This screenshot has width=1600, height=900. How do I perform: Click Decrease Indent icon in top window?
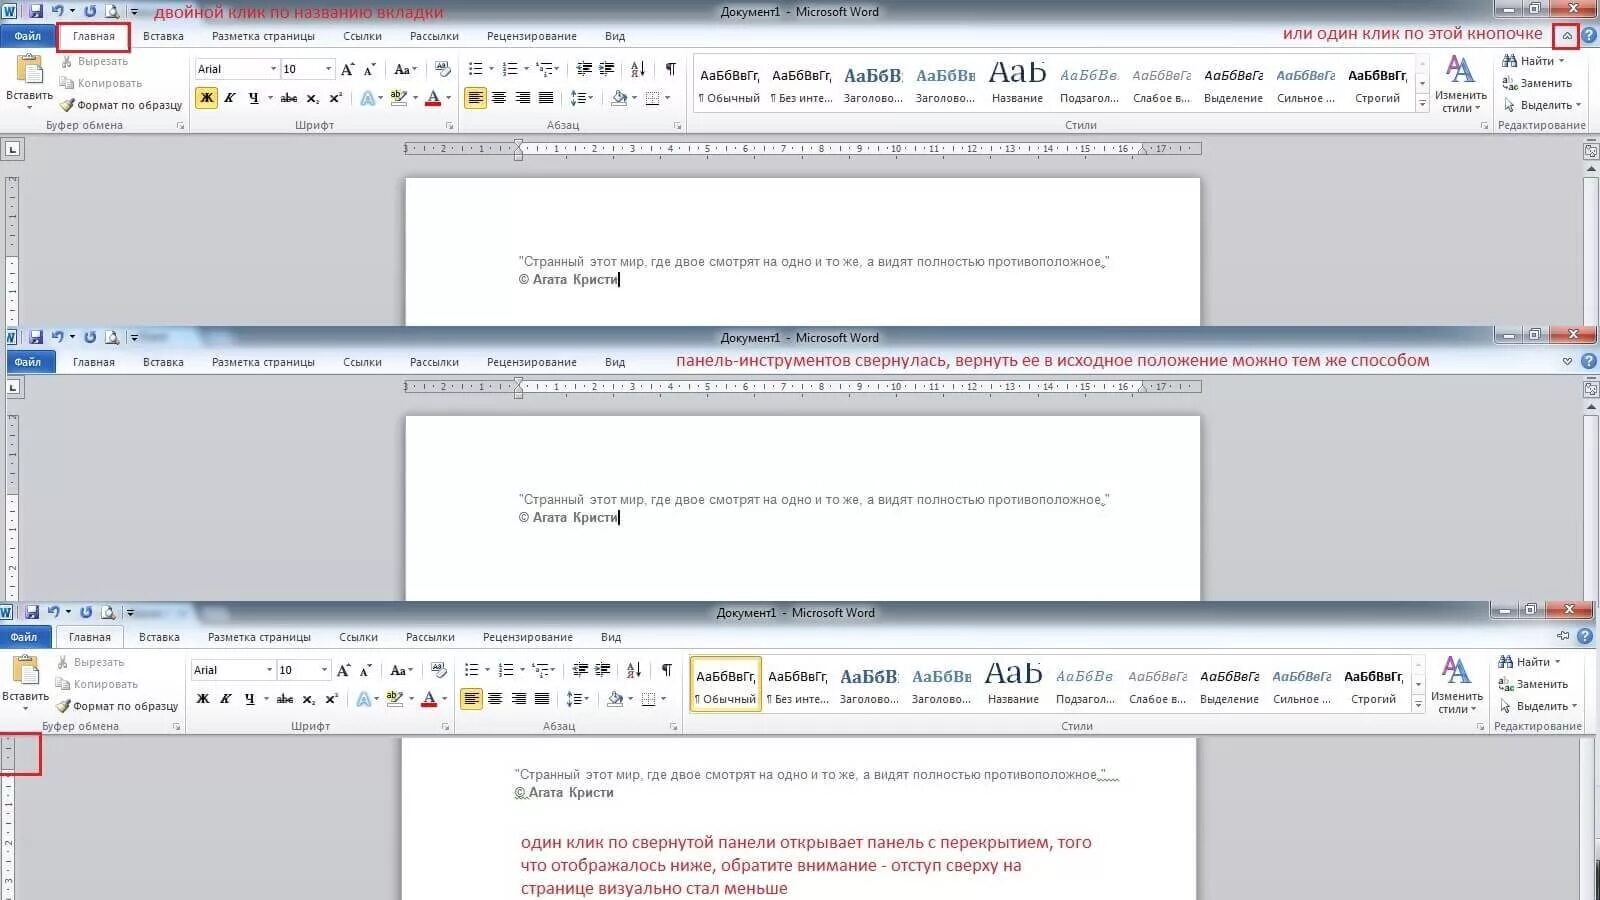tap(584, 69)
